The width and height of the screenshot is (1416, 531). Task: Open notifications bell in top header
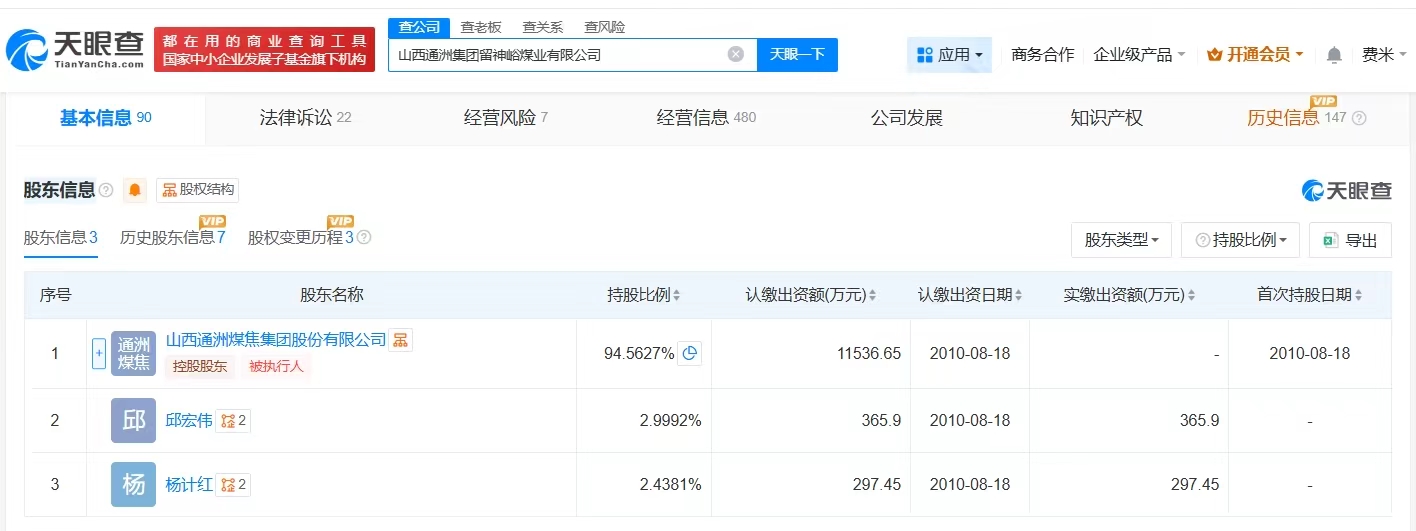pyautogui.click(x=1334, y=55)
